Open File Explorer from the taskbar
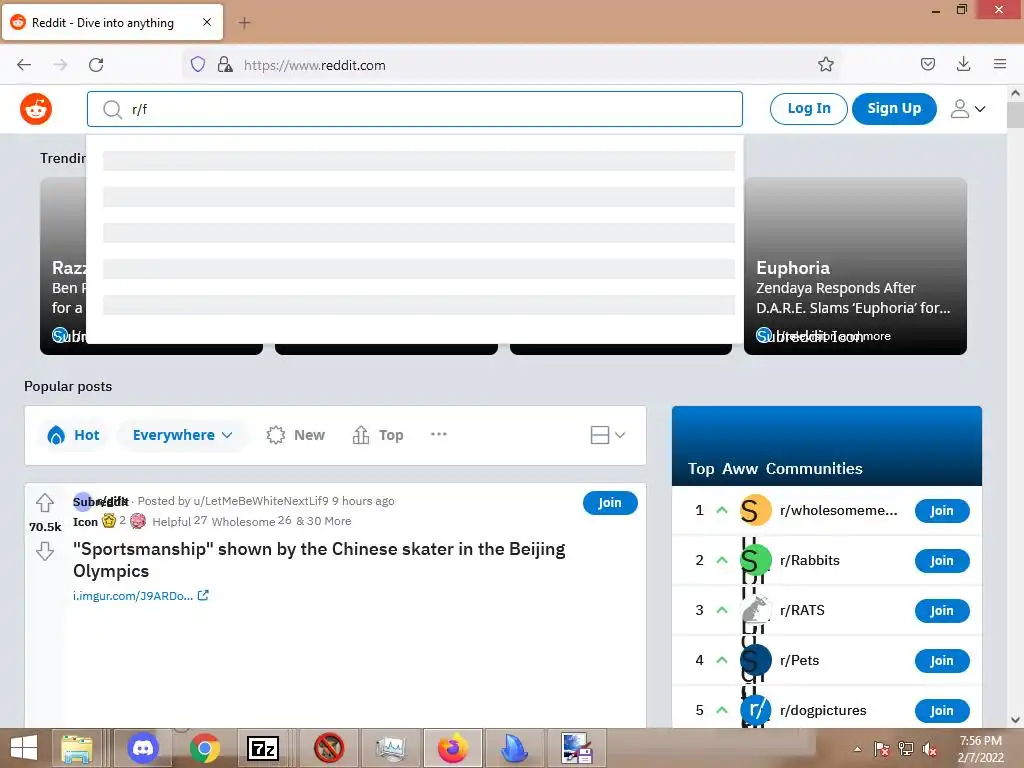The height and width of the screenshot is (768, 1024). tap(77, 748)
